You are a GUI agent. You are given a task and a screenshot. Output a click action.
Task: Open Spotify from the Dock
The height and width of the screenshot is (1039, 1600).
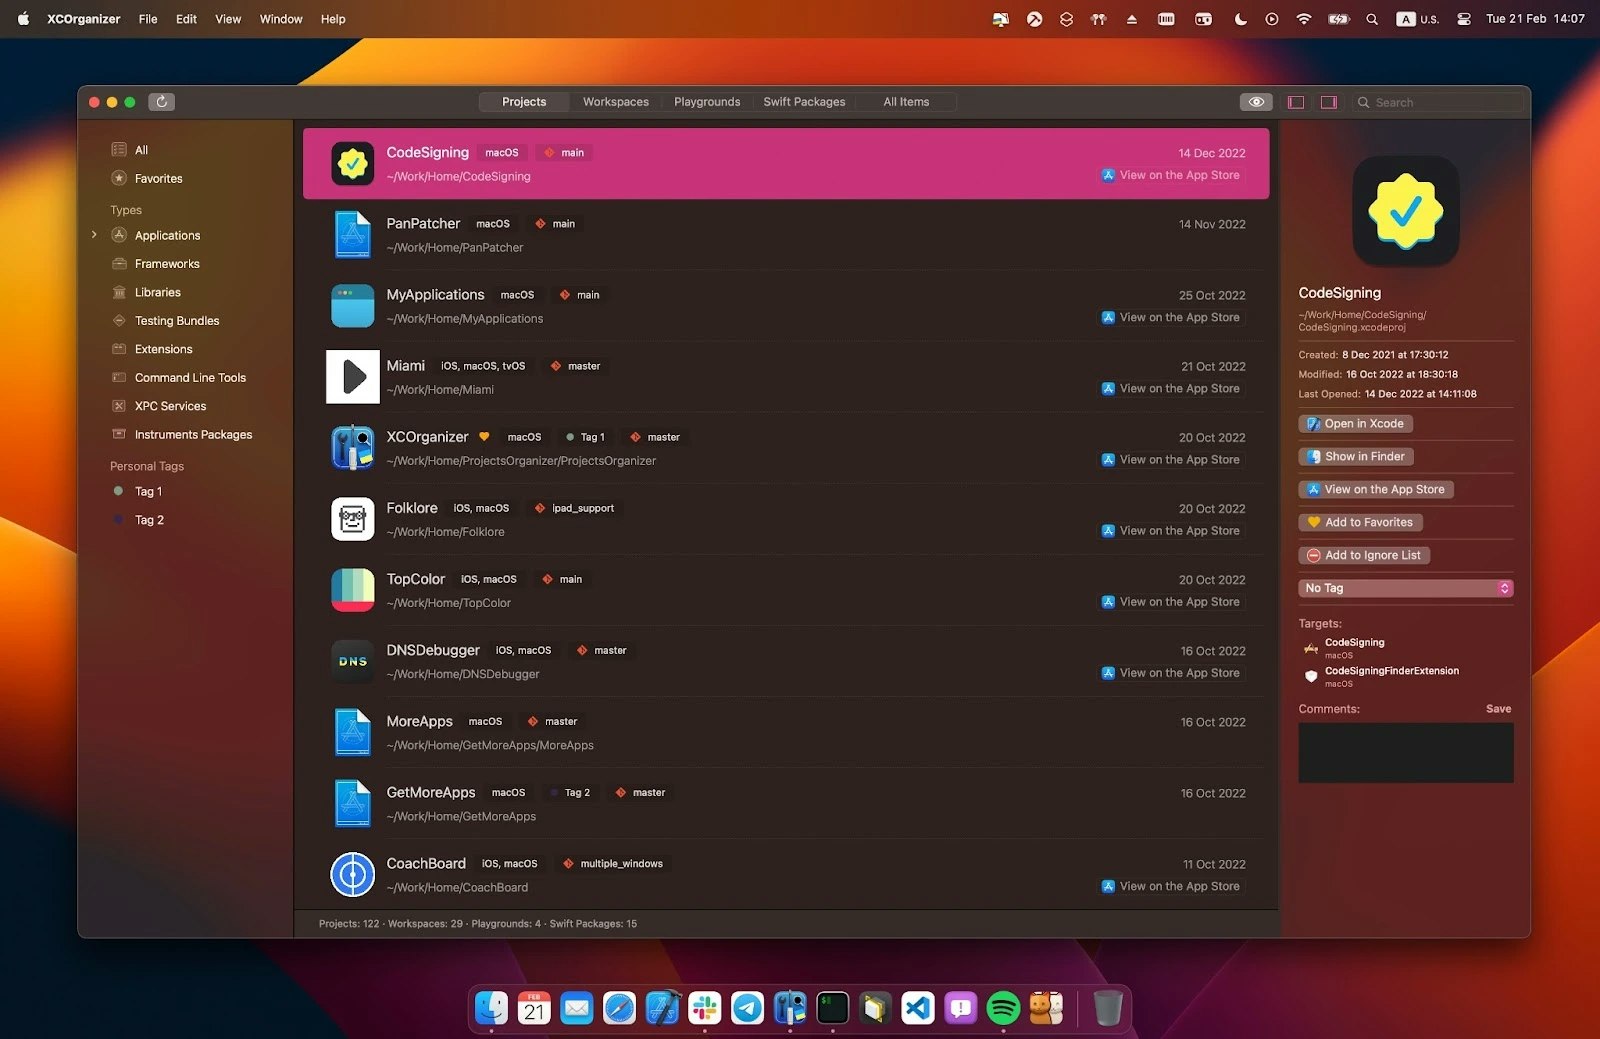[1003, 1008]
